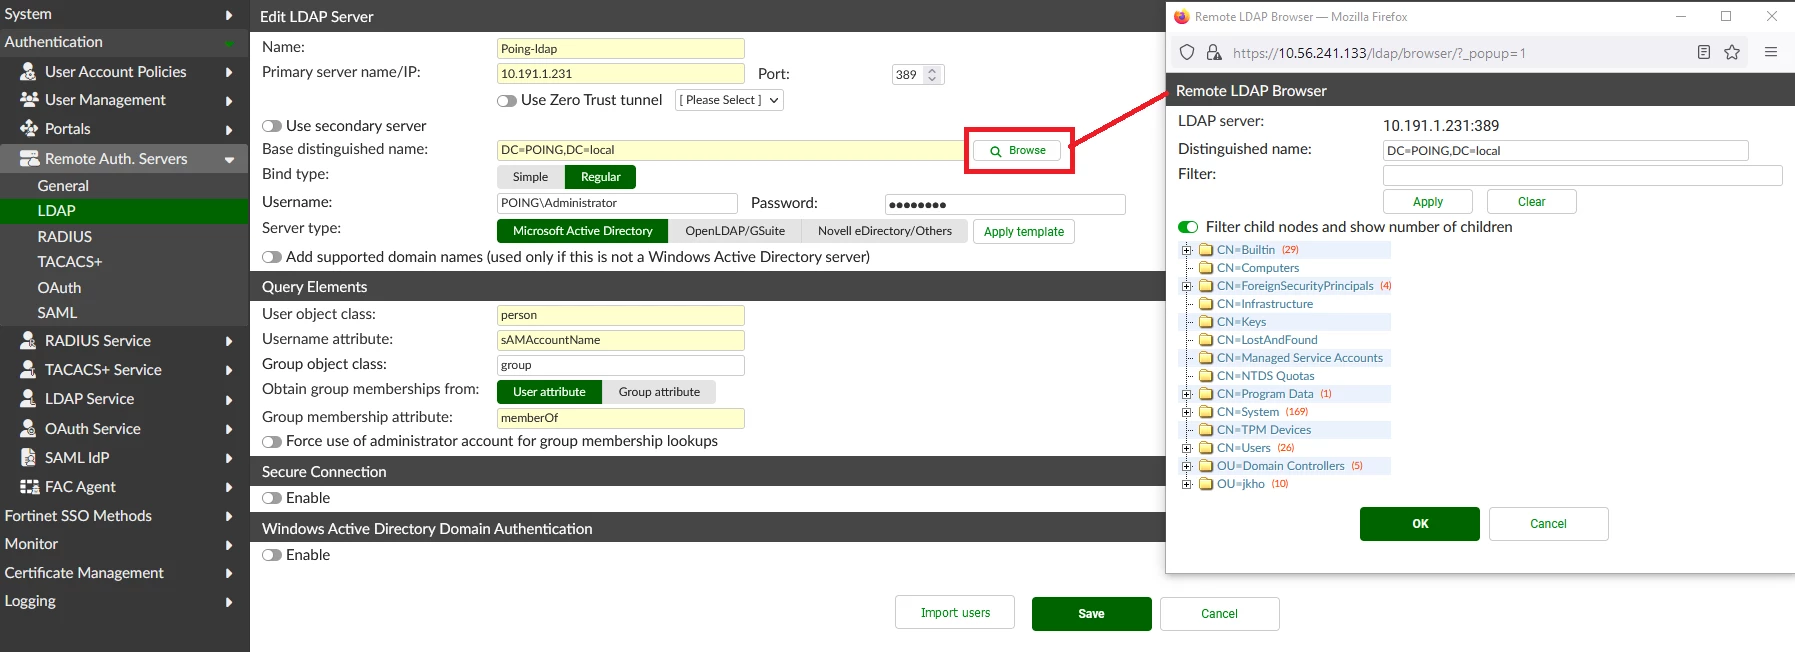Image resolution: width=1795 pixels, height=658 pixels.
Task: Enable Windows Active Directory Domain Authentication
Action: [272, 555]
